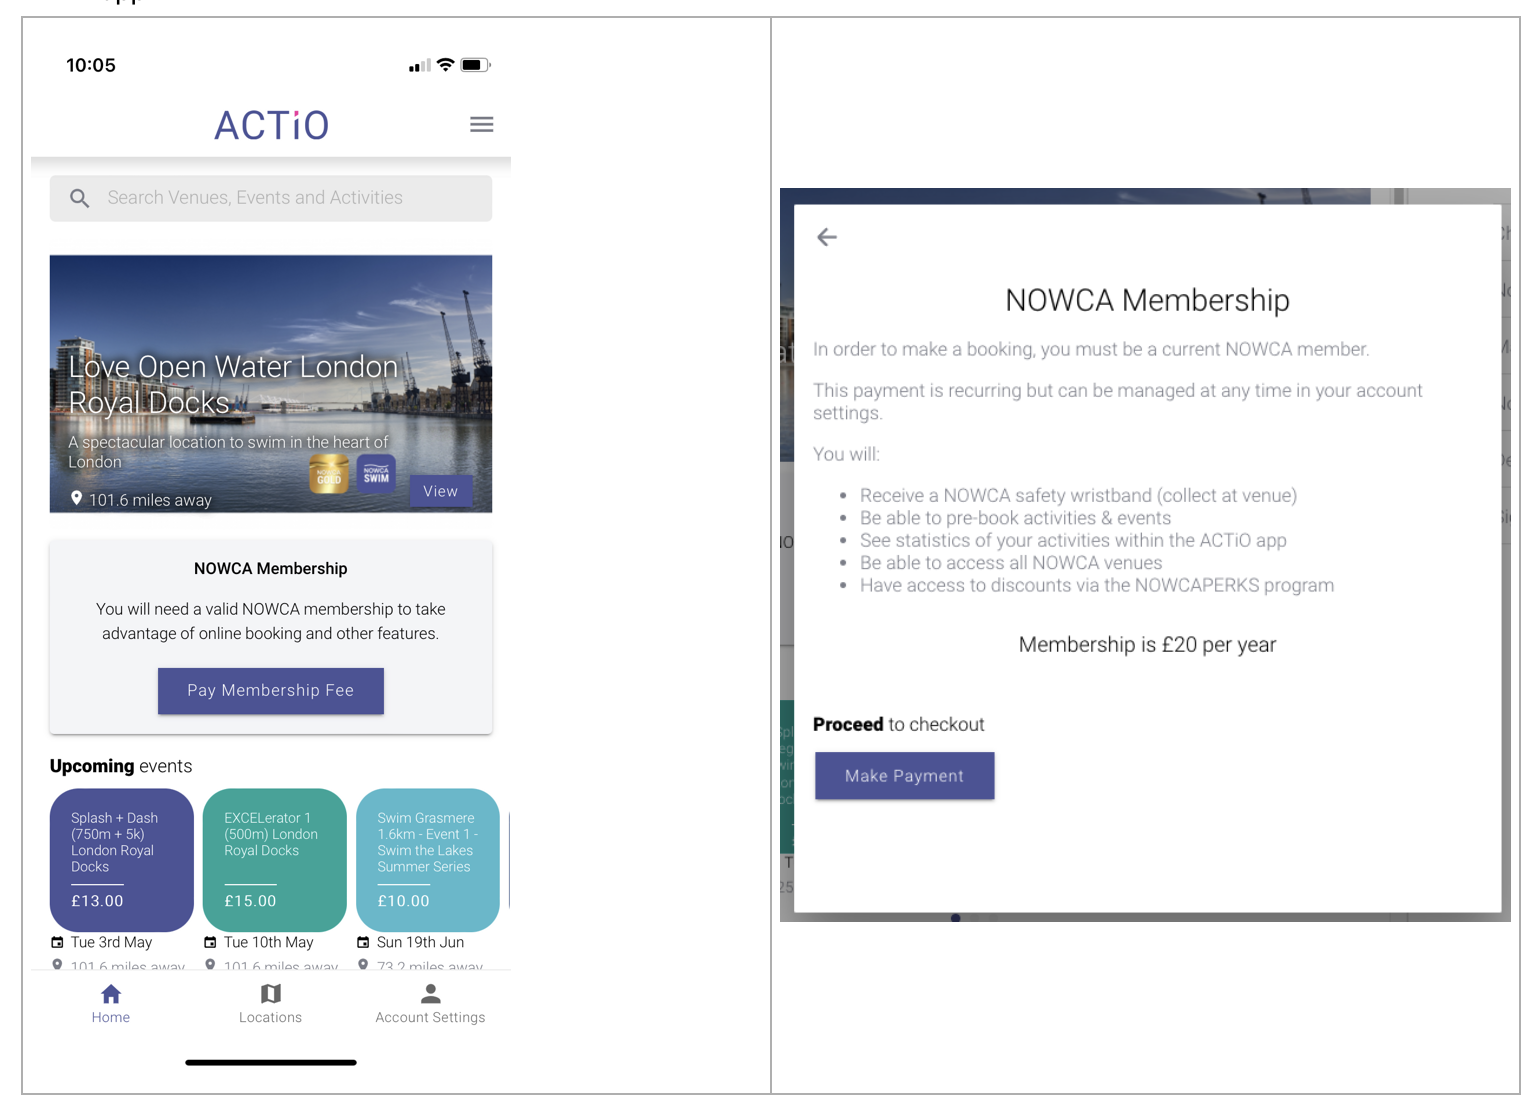
Task: Focus the Search Venues, Events and Activities field
Action: point(271,198)
